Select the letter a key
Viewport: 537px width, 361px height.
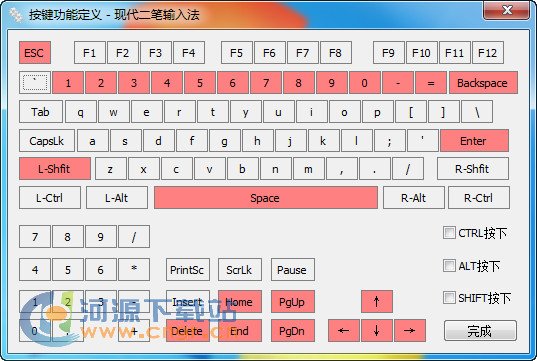point(93,141)
